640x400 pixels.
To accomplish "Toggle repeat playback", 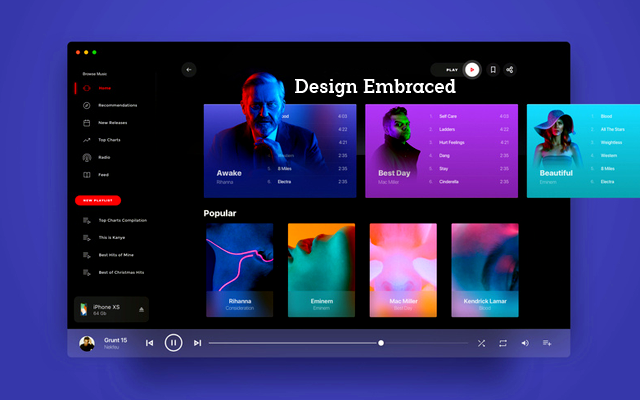I will click(503, 343).
